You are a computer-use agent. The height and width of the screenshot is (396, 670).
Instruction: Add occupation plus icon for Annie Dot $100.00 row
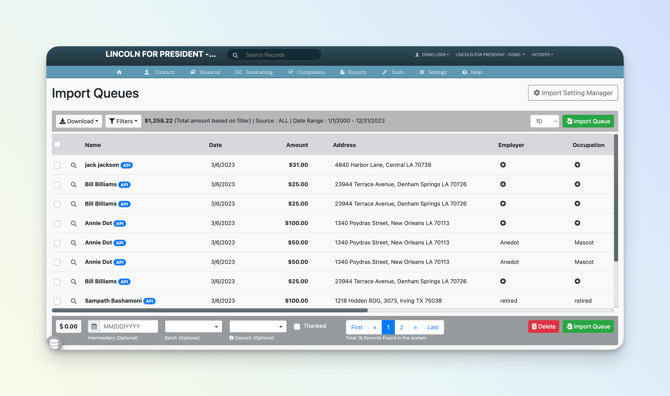click(x=577, y=223)
